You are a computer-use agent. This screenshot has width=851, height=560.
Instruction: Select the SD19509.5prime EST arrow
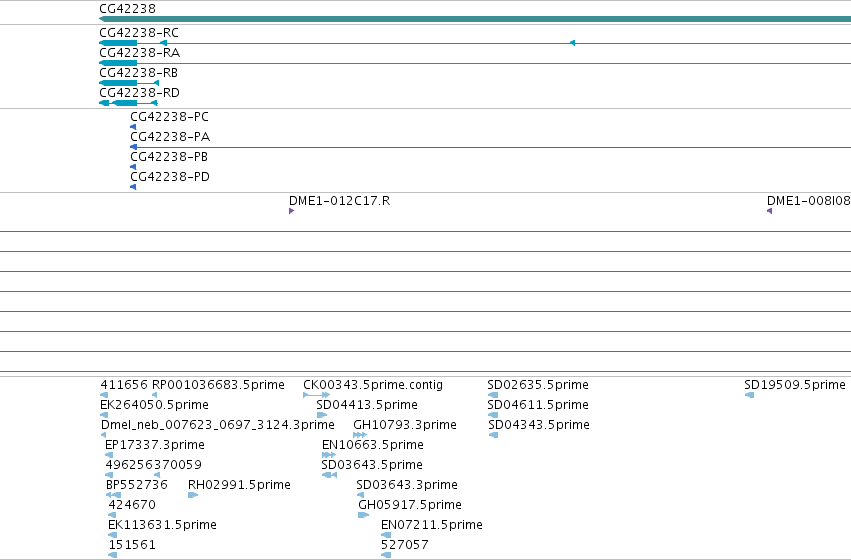tap(750, 395)
